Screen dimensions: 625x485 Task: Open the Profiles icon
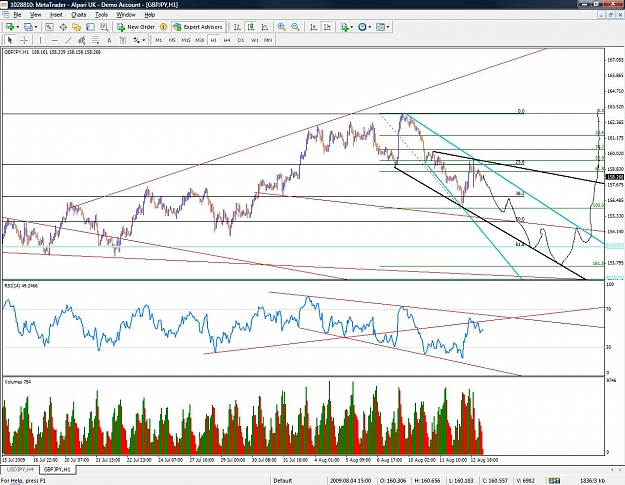click(28, 27)
